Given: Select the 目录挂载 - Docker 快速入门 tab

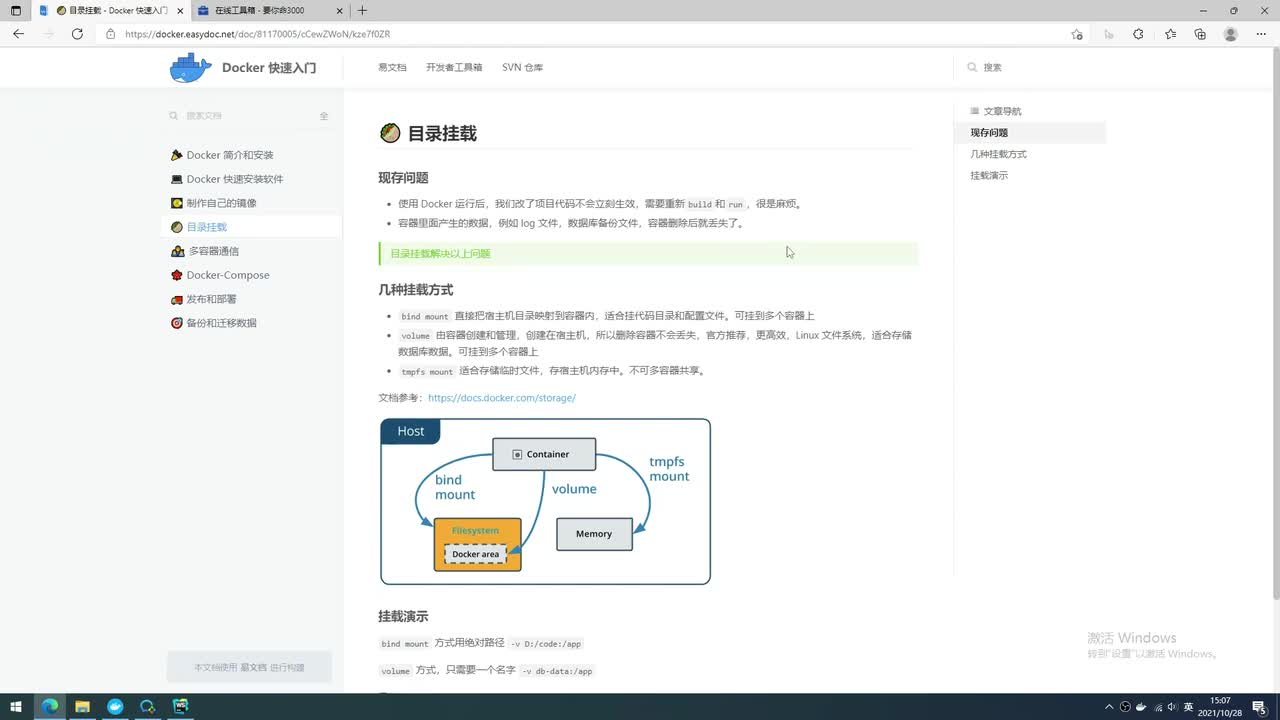Looking at the screenshot, I should coord(110,10).
